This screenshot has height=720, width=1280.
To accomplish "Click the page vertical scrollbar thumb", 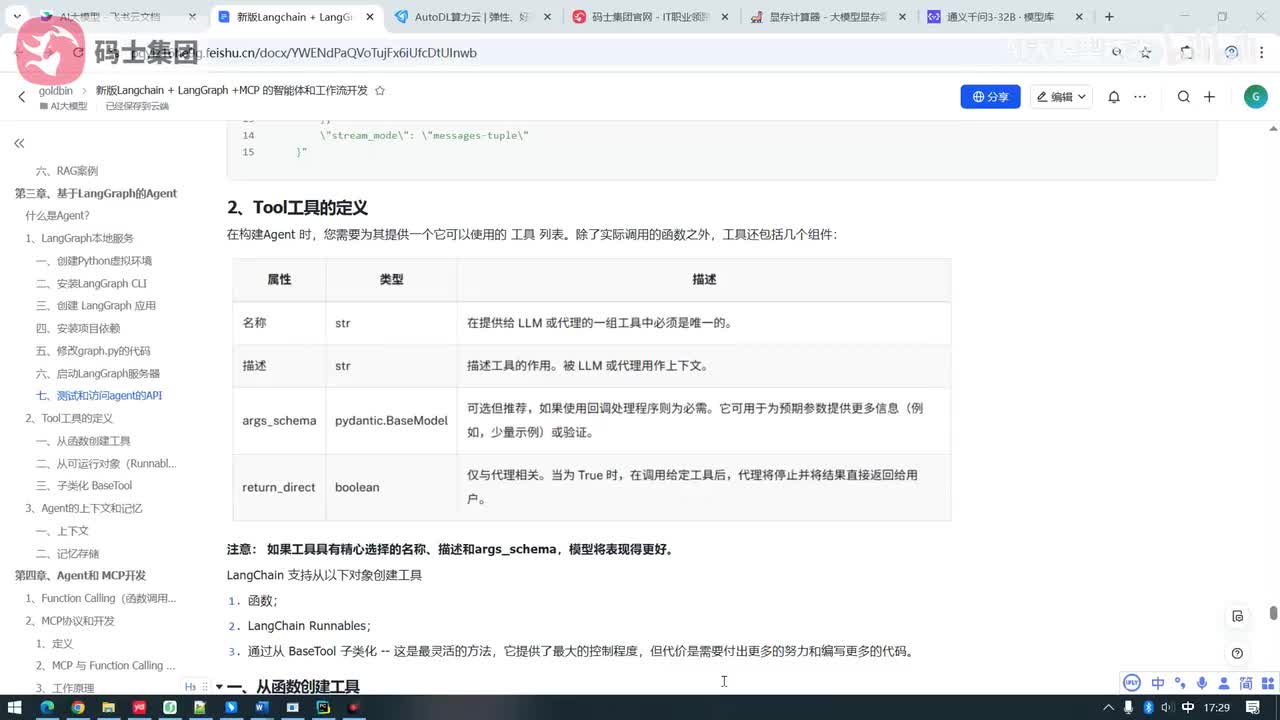I will [x=1273, y=612].
